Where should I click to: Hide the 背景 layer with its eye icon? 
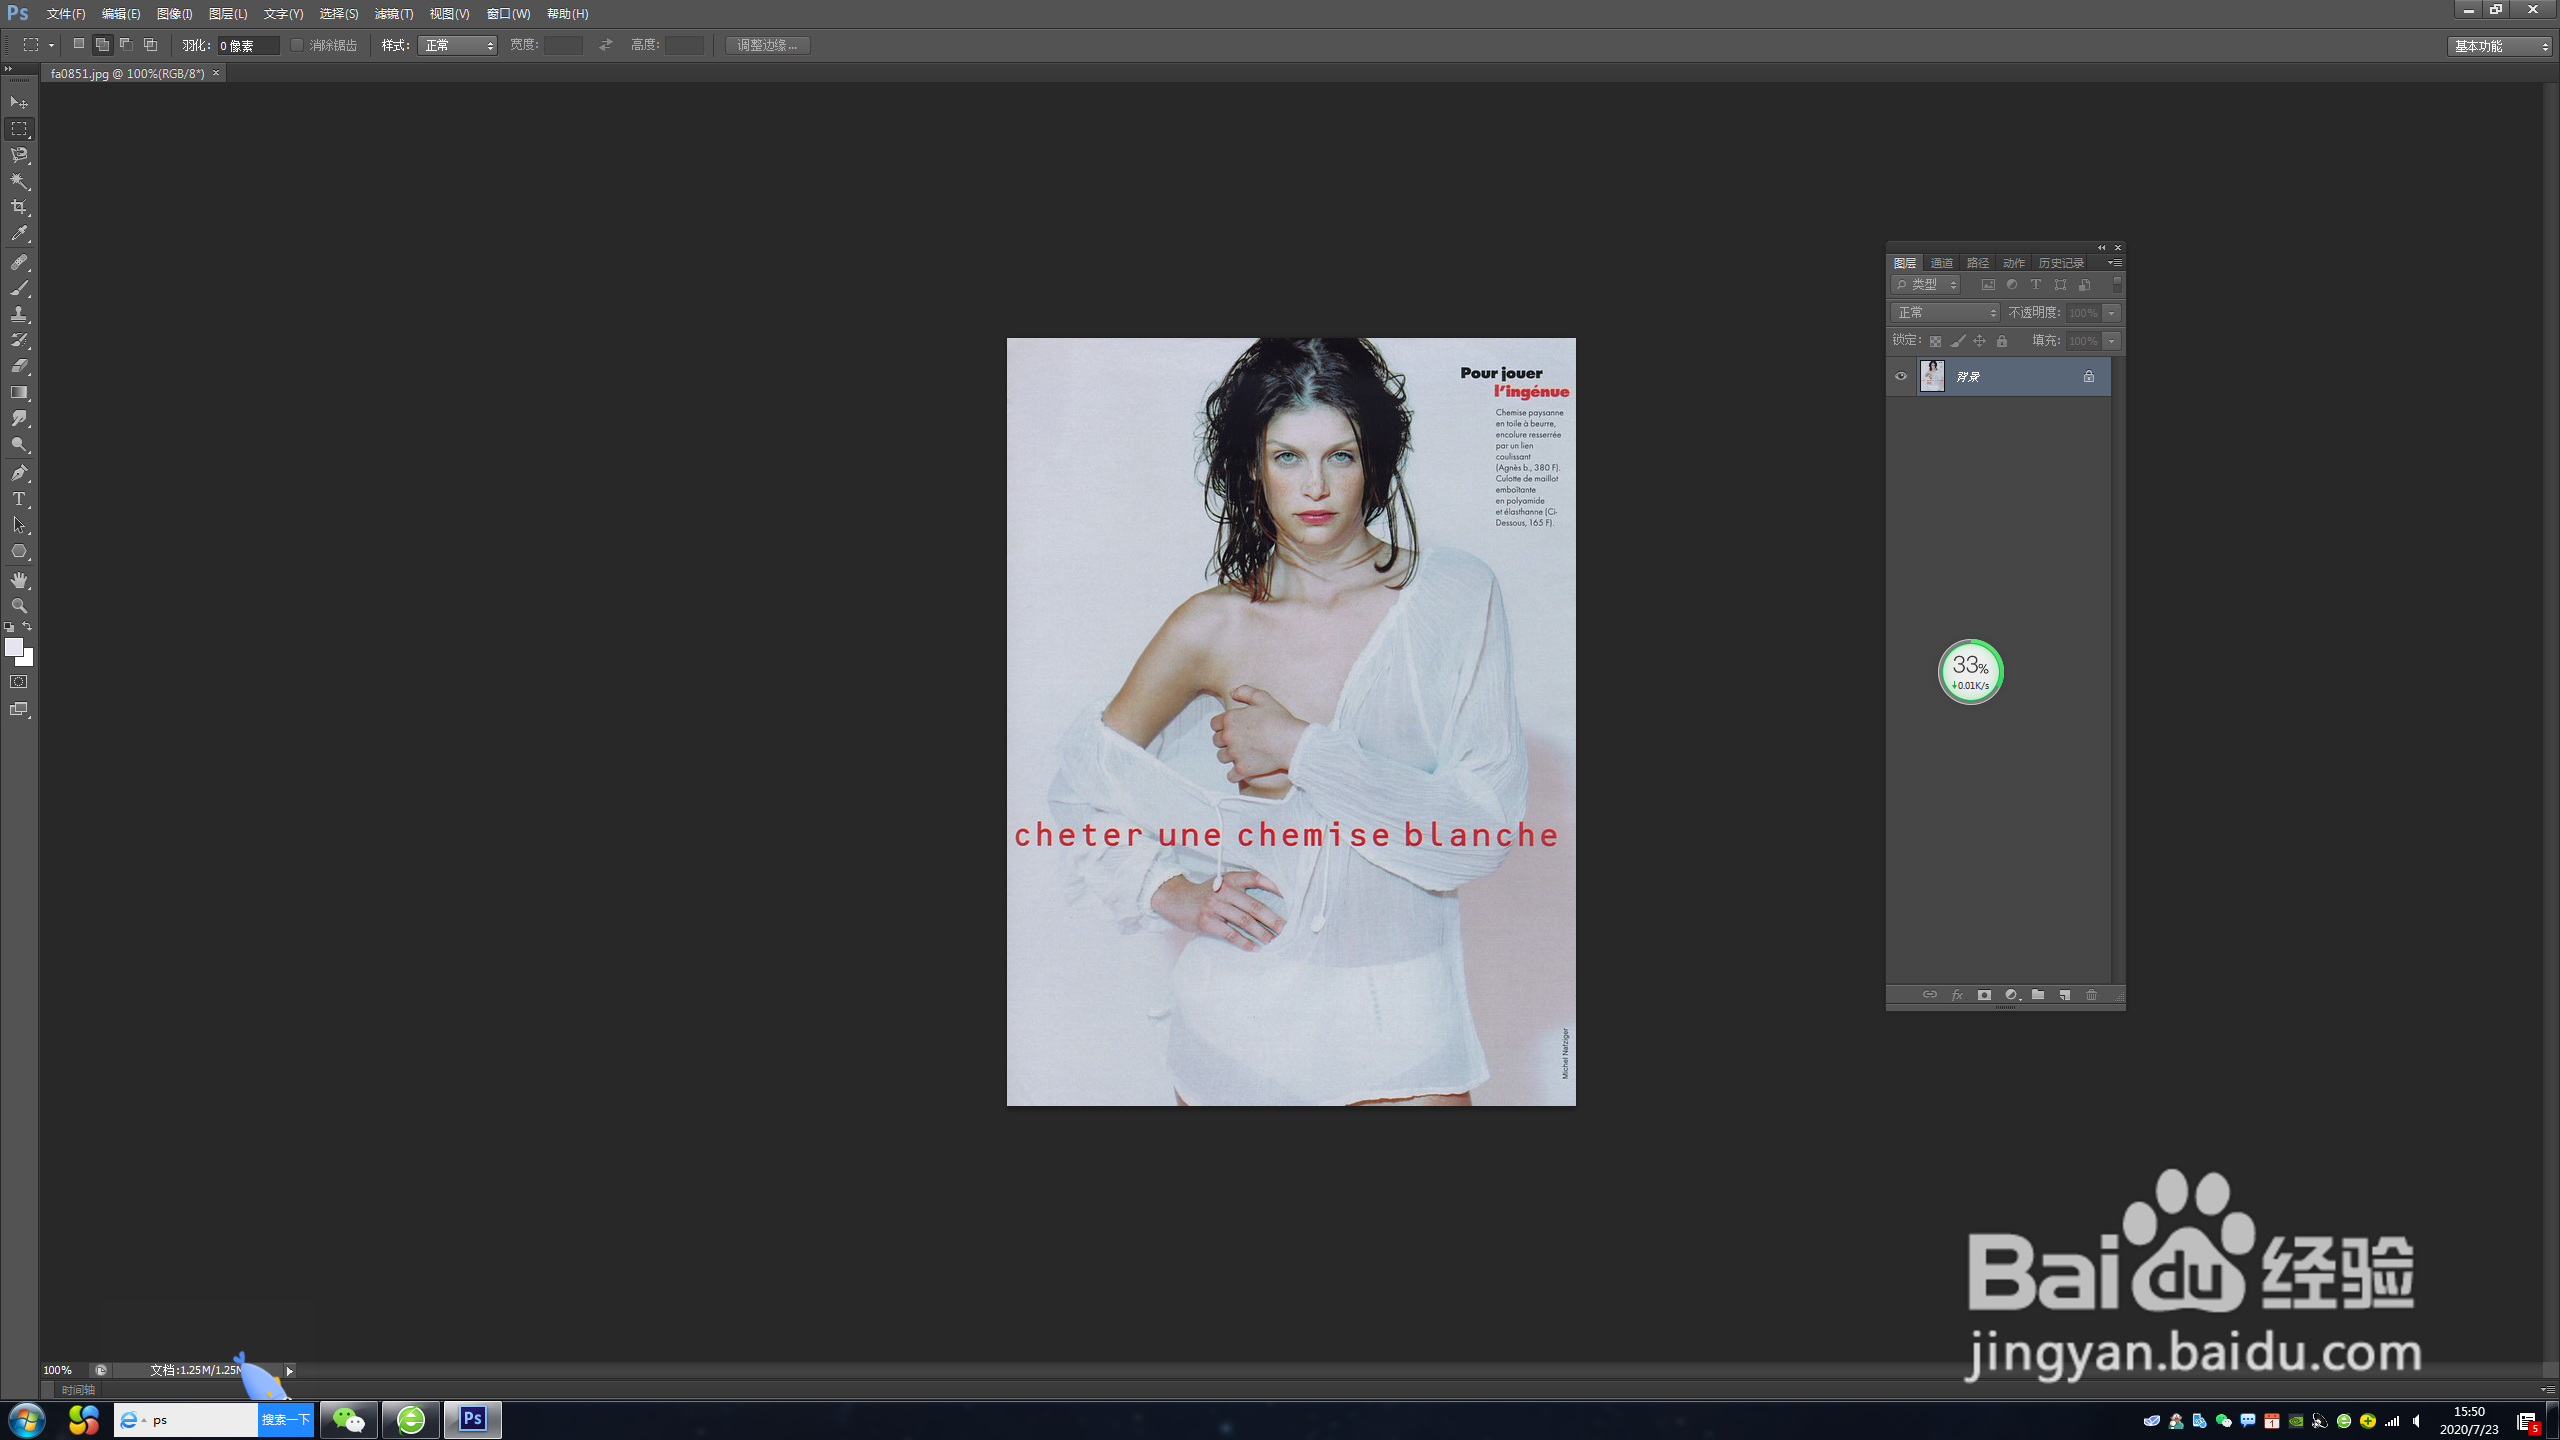tap(1901, 377)
